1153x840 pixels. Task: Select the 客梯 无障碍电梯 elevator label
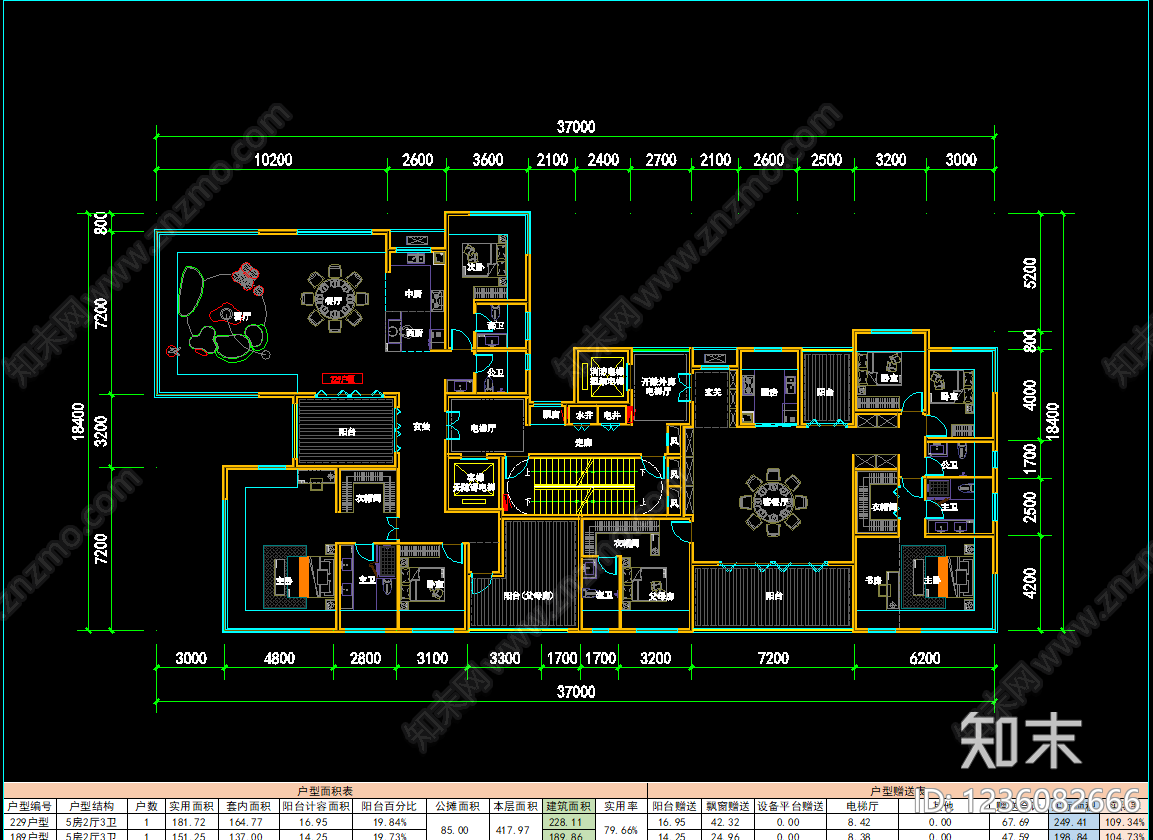(x=474, y=483)
